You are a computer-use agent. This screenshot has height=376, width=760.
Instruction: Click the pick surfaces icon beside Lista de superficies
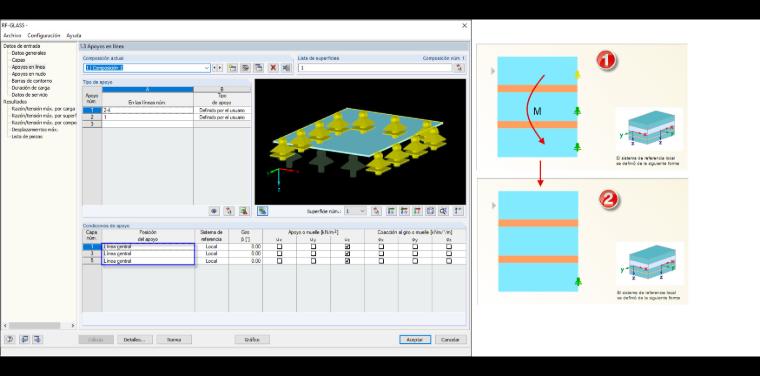point(459,68)
